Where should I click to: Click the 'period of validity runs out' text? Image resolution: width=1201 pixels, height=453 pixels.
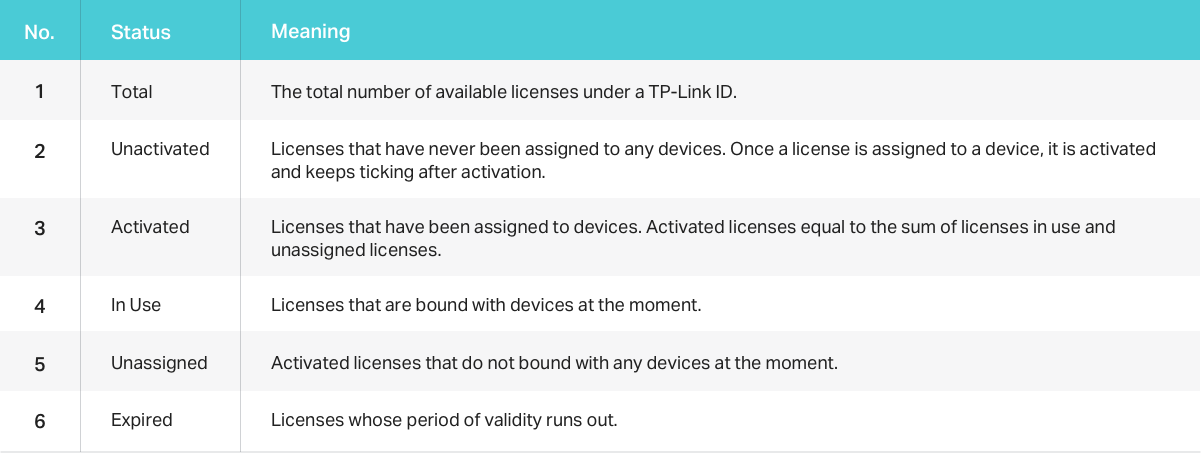(x=444, y=420)
